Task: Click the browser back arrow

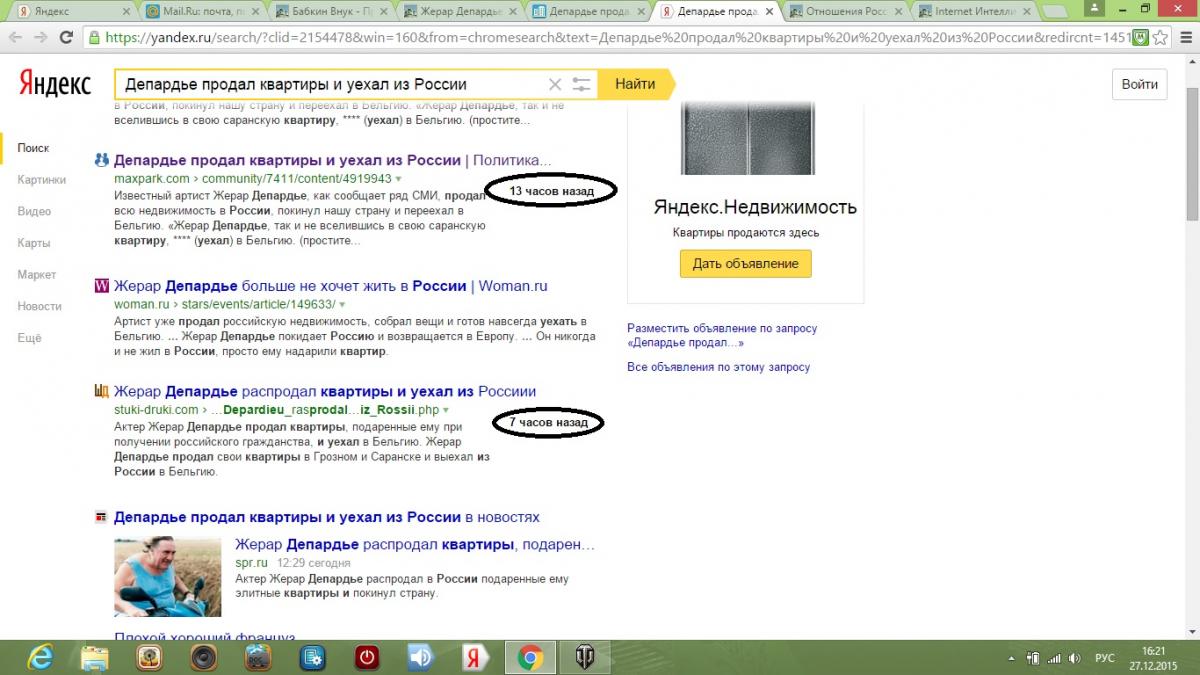Action: point(15,37)
